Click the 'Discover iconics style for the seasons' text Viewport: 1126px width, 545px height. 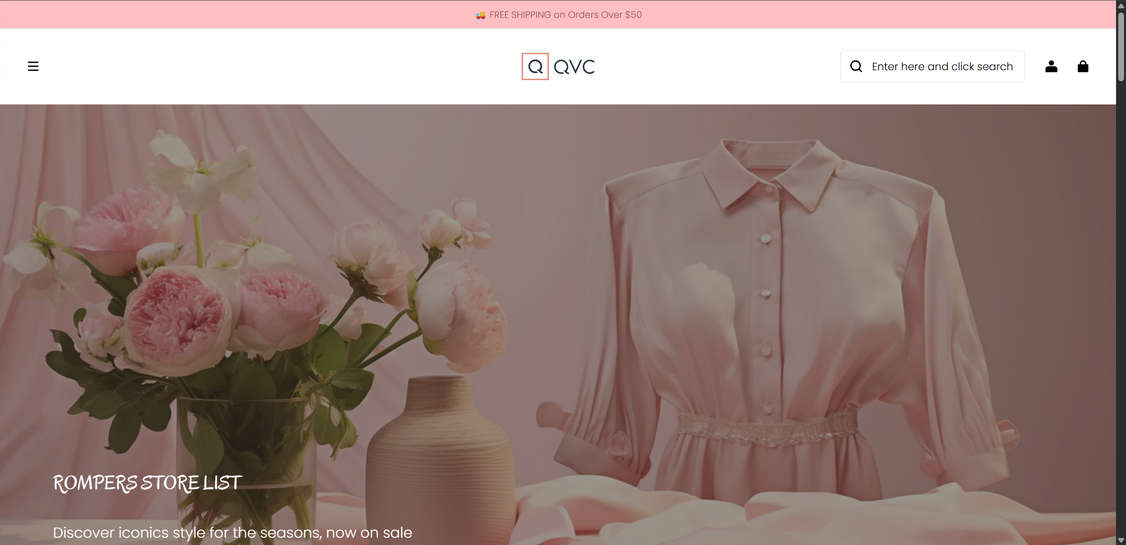point(233,533)
